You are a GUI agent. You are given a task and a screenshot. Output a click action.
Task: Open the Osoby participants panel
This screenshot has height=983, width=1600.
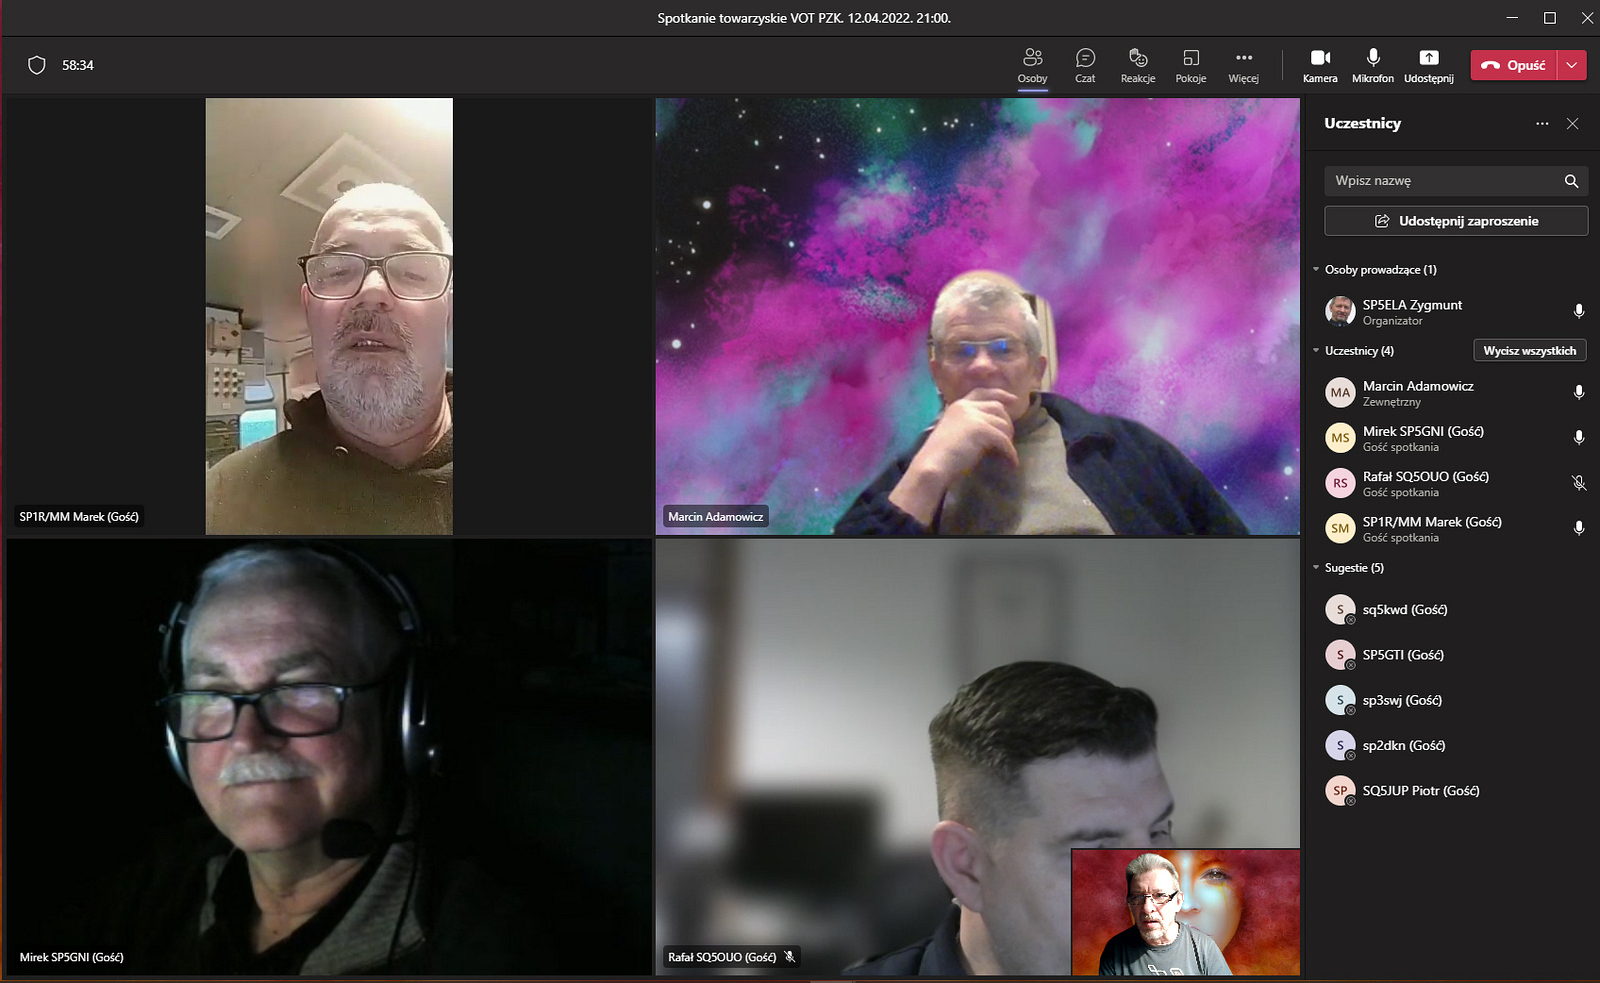point(1032,66)
